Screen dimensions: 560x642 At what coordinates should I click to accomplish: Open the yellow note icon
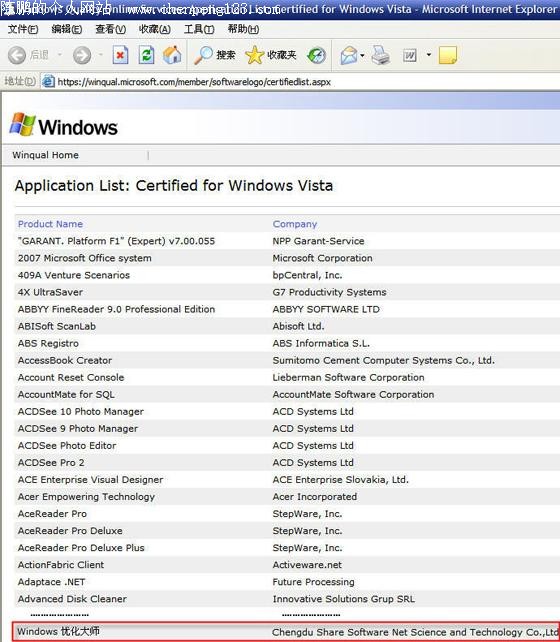click(447, 55)
